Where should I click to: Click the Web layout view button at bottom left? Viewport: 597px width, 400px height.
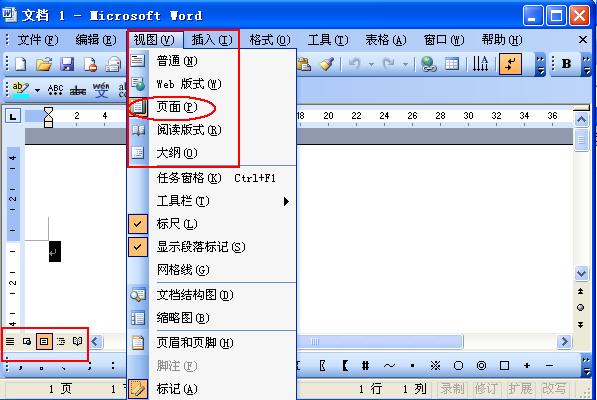point(27,341)
